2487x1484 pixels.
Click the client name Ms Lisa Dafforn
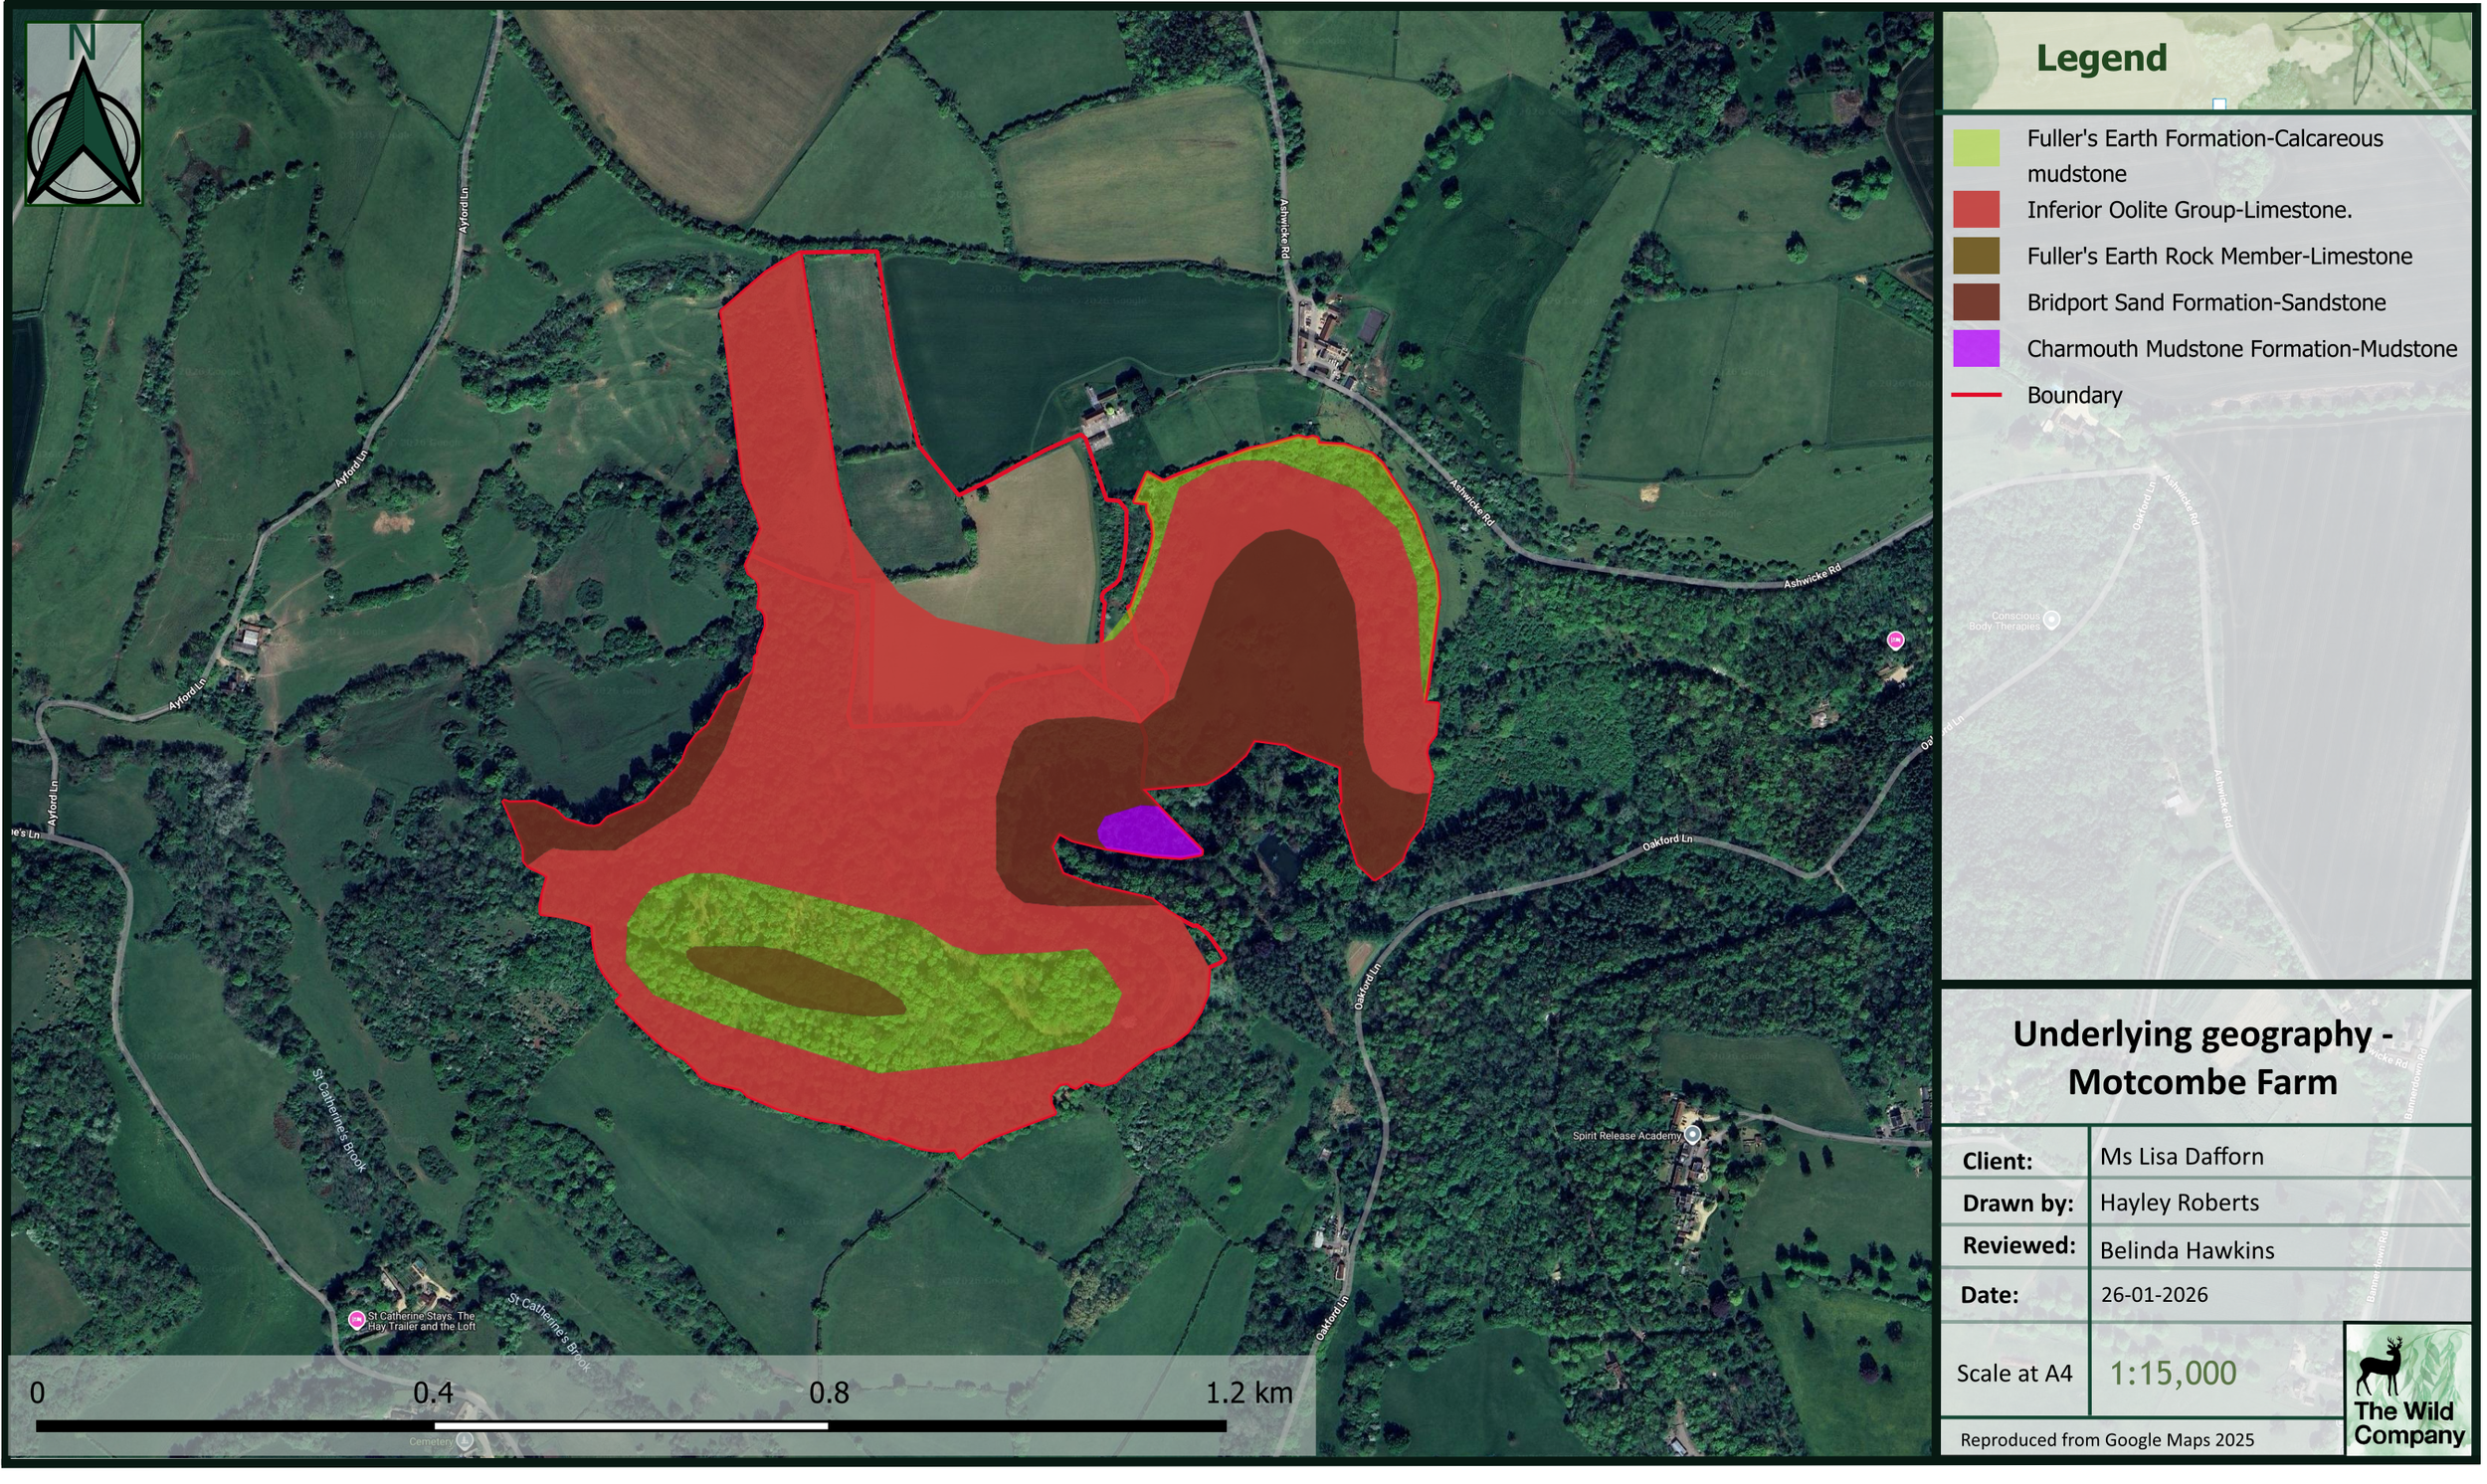click(x=2184, y=1158)
